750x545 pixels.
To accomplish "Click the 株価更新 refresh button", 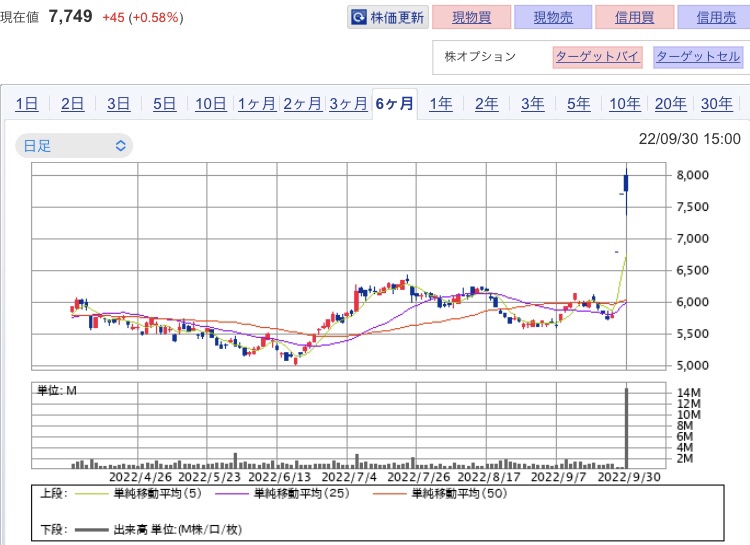I will [388, 17].
